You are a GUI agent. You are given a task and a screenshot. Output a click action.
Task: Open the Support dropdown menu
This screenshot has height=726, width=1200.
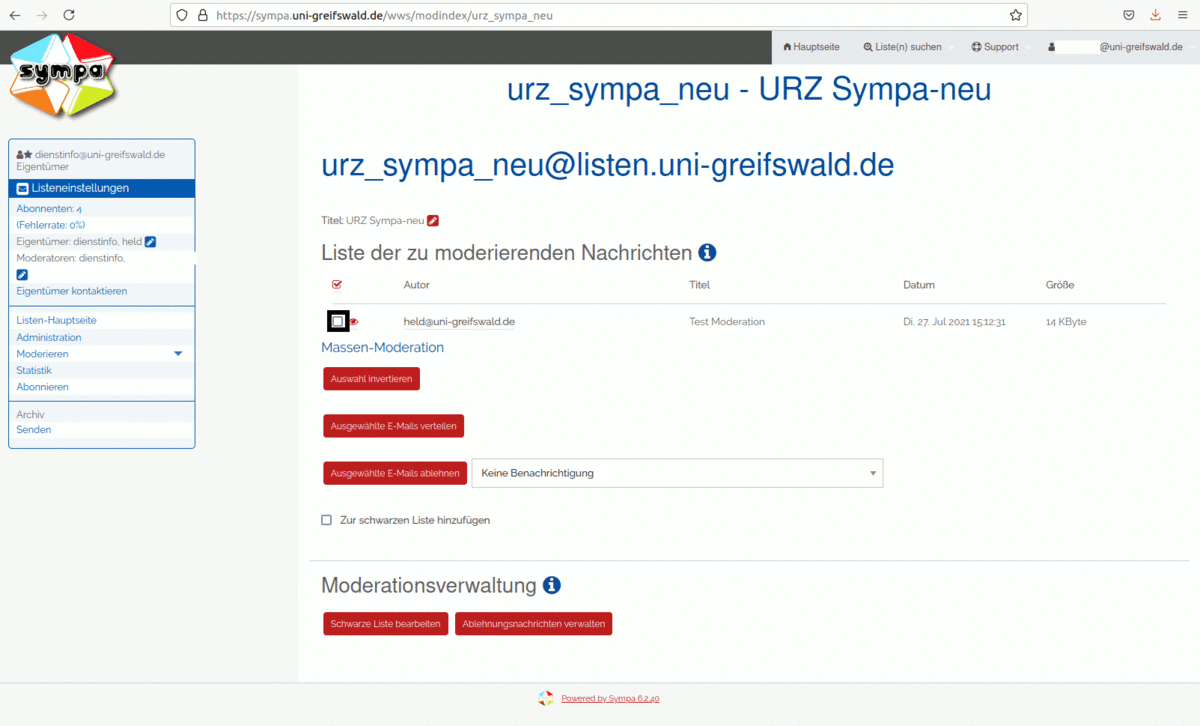(996, 47)
